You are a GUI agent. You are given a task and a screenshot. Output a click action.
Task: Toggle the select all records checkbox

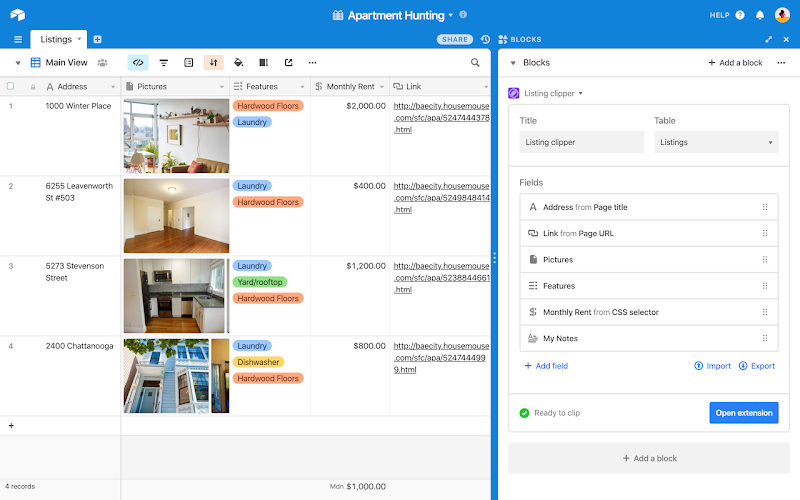(10, 86)
